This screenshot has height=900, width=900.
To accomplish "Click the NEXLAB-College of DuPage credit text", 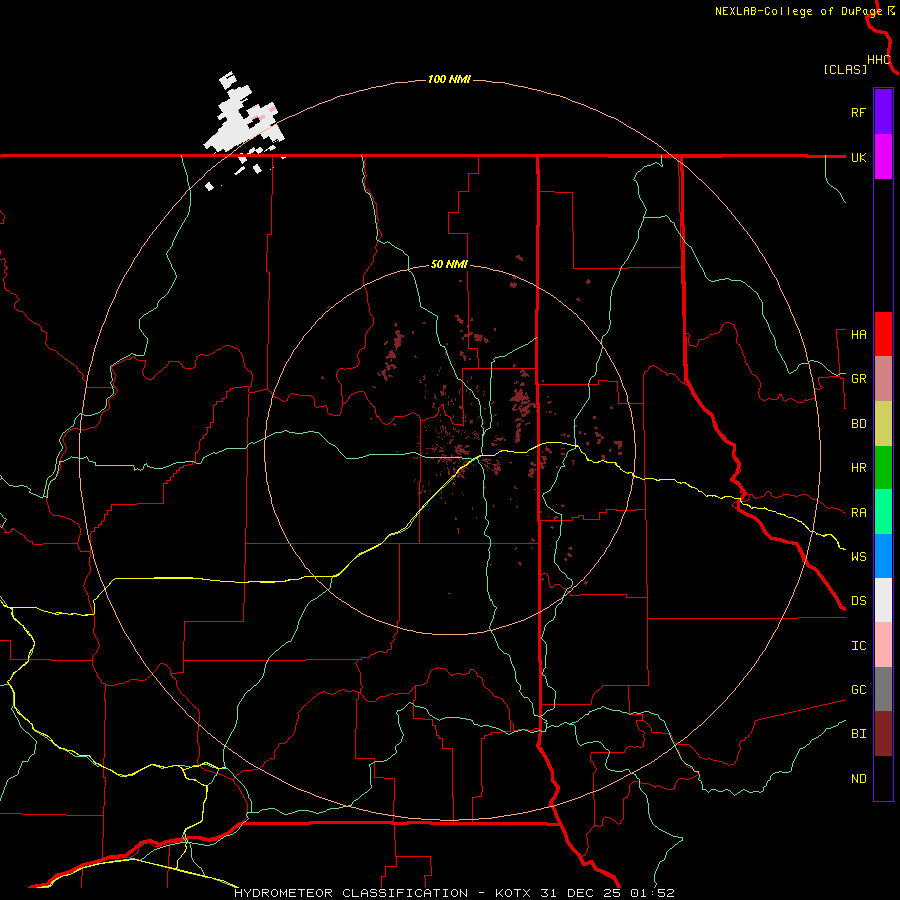I will pos(798,11).
